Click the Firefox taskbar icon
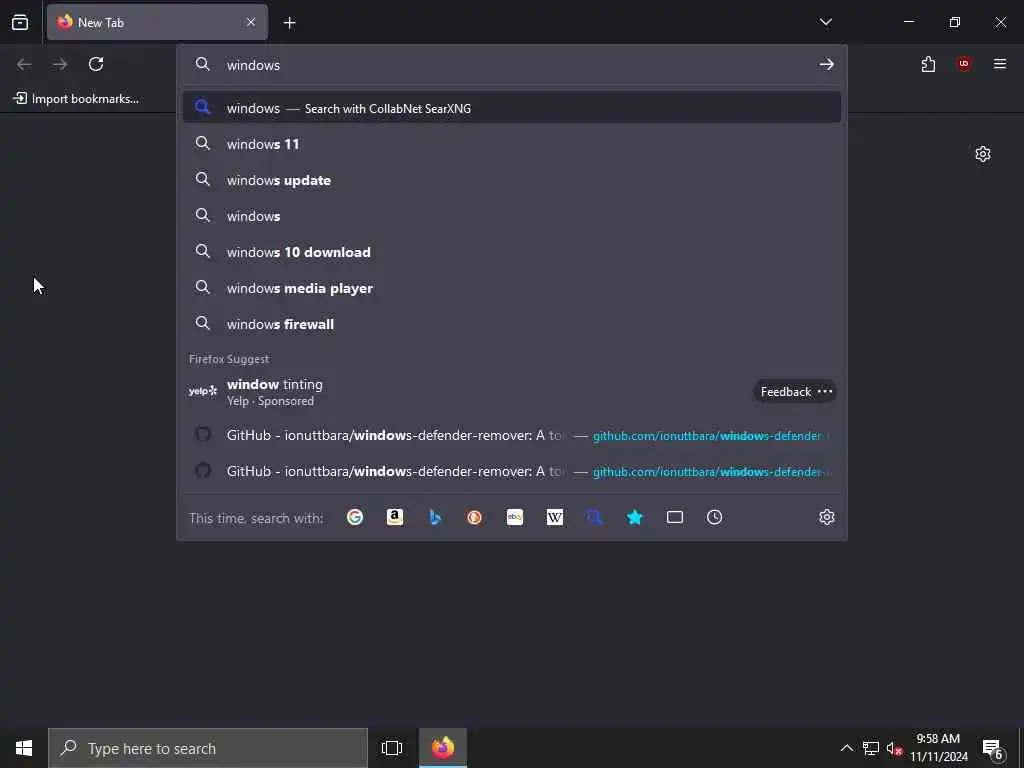This screenshot has width=1024, height=768. coord(443,748)
